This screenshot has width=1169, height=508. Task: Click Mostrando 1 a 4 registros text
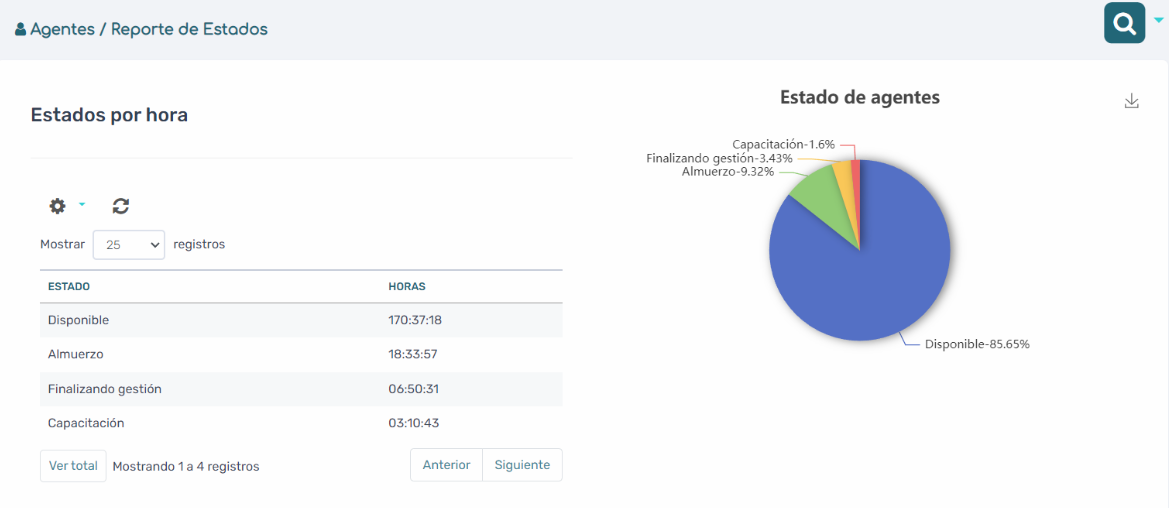[x=186, y=466]
